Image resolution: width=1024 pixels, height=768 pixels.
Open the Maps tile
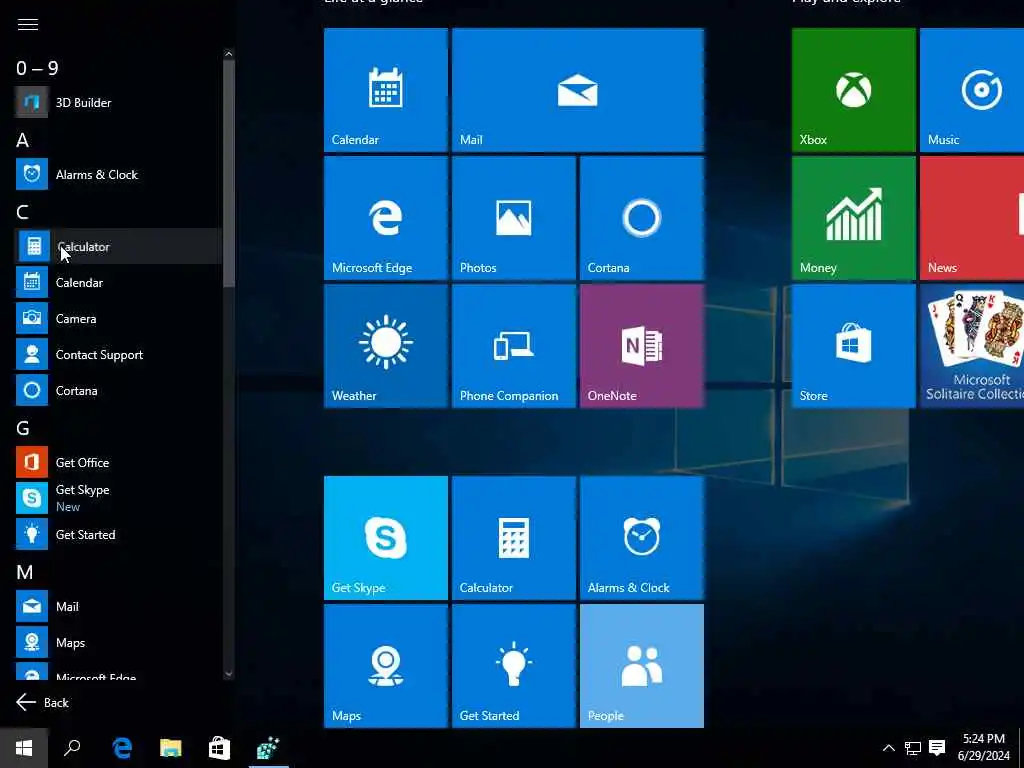(386, 665)
